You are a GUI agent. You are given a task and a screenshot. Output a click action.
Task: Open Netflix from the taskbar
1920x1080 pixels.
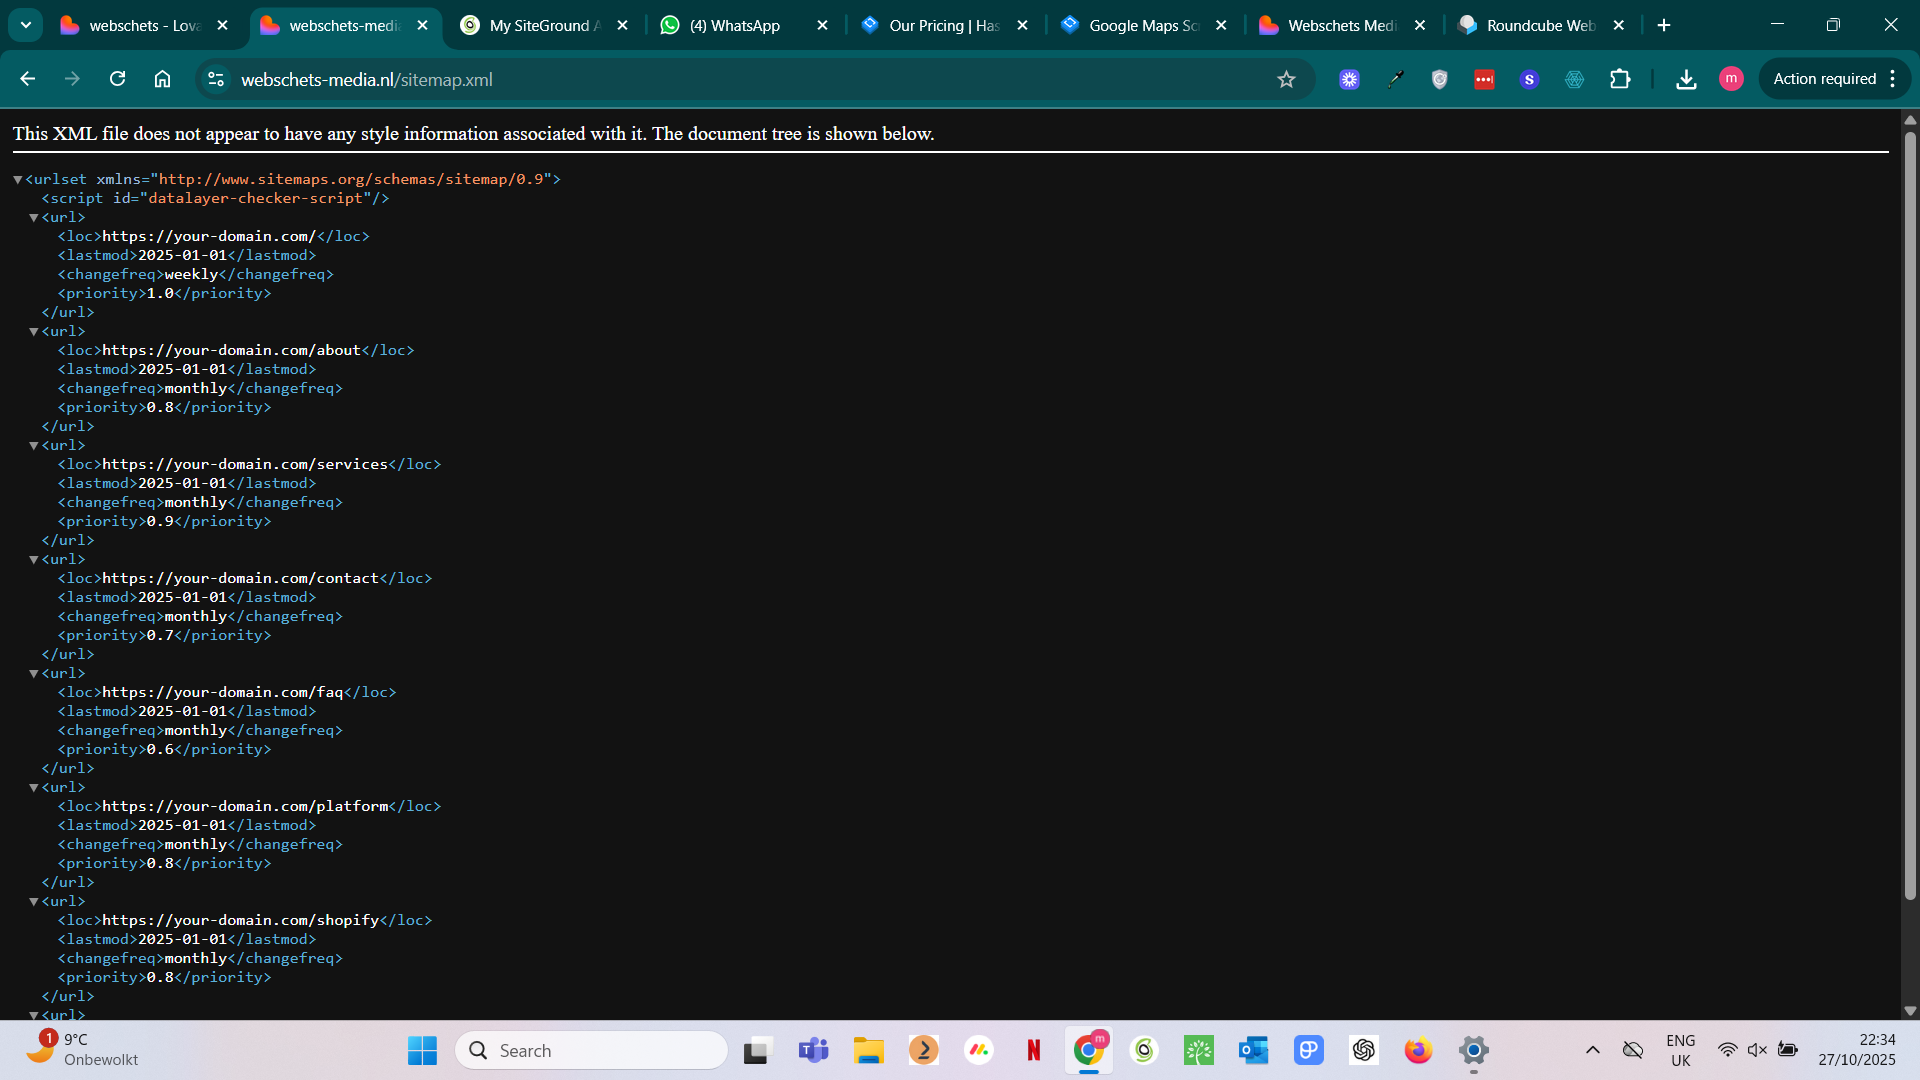pyautogui.click(x=1034, y=1050)
